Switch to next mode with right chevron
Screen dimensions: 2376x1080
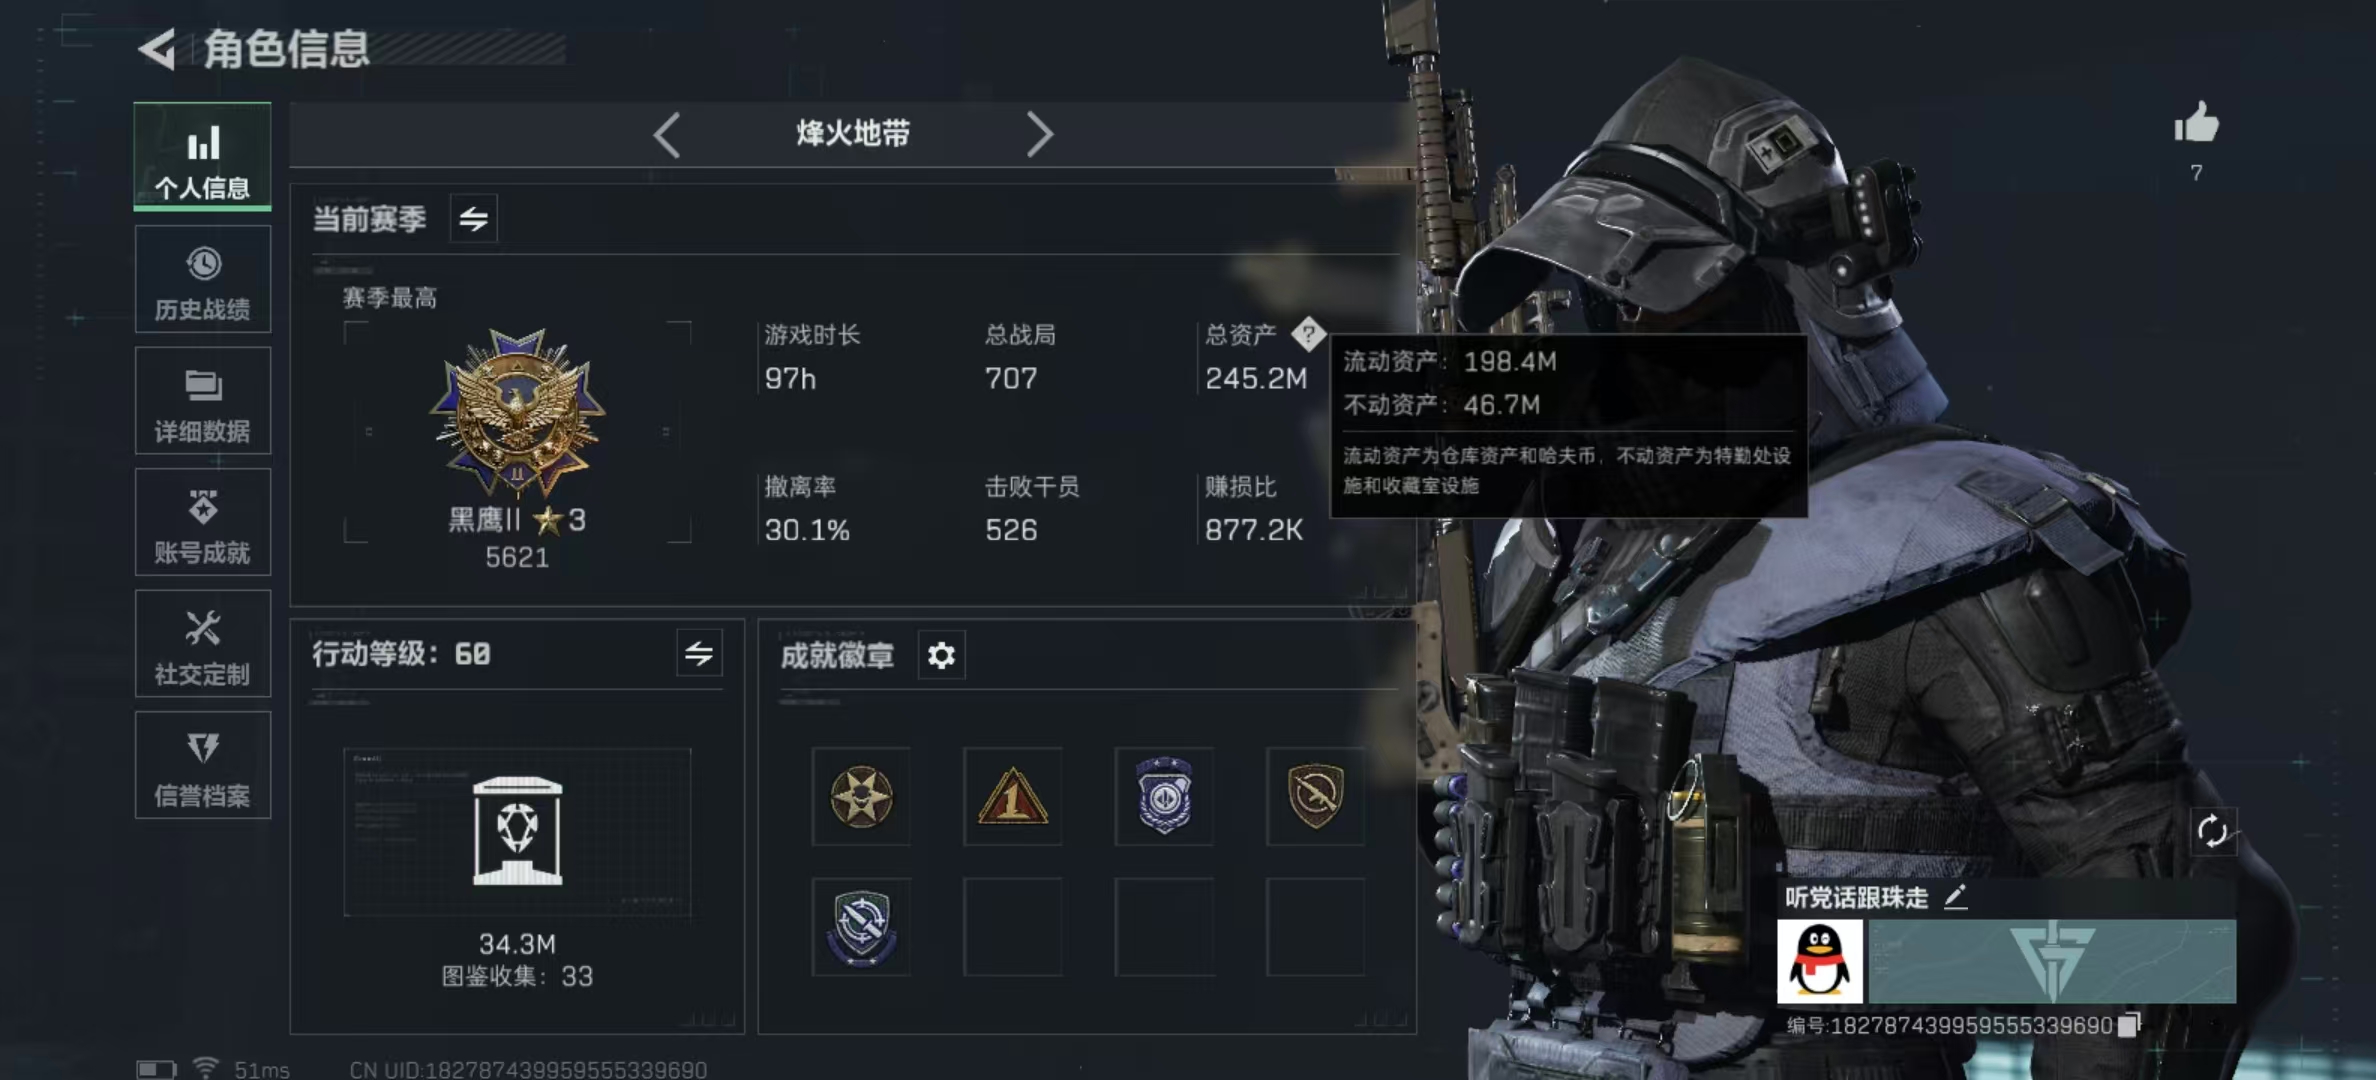[x=1039, y=134]
